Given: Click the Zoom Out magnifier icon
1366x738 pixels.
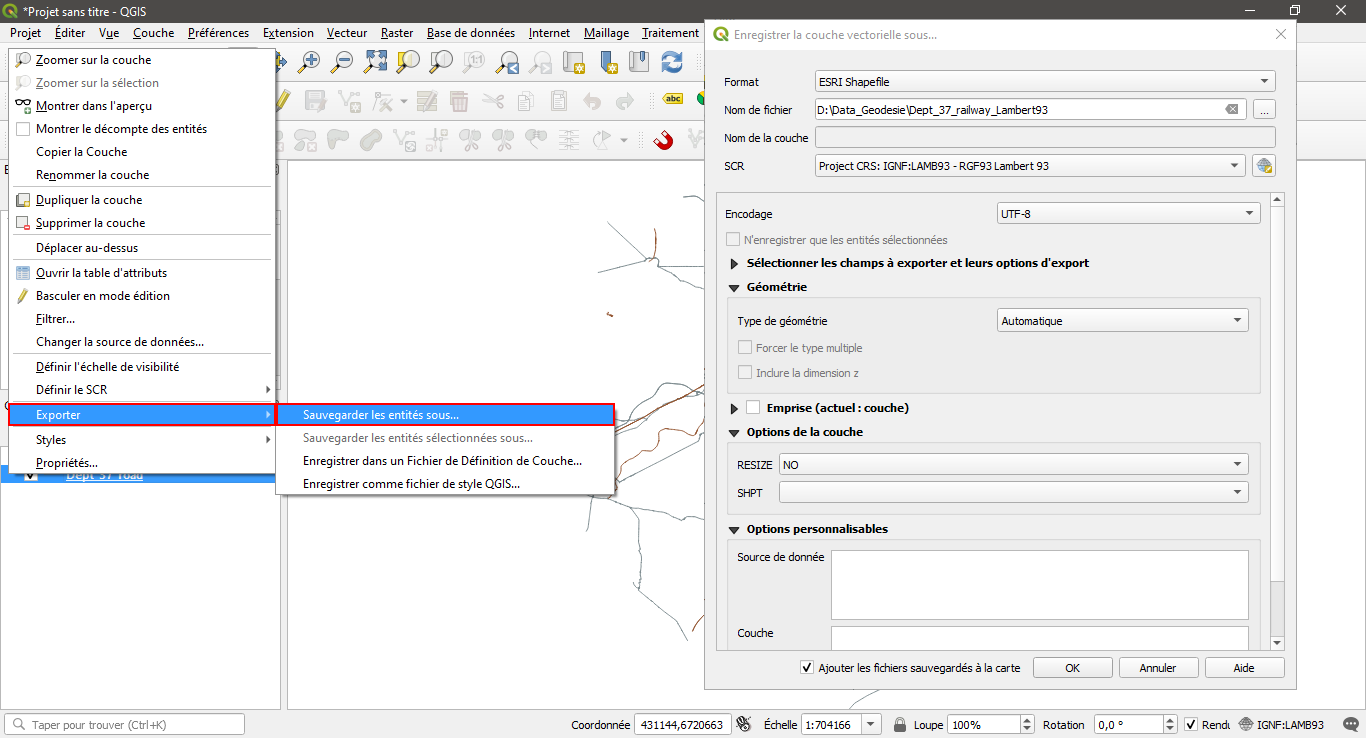Looking at the screenshot, I should 342,62.
